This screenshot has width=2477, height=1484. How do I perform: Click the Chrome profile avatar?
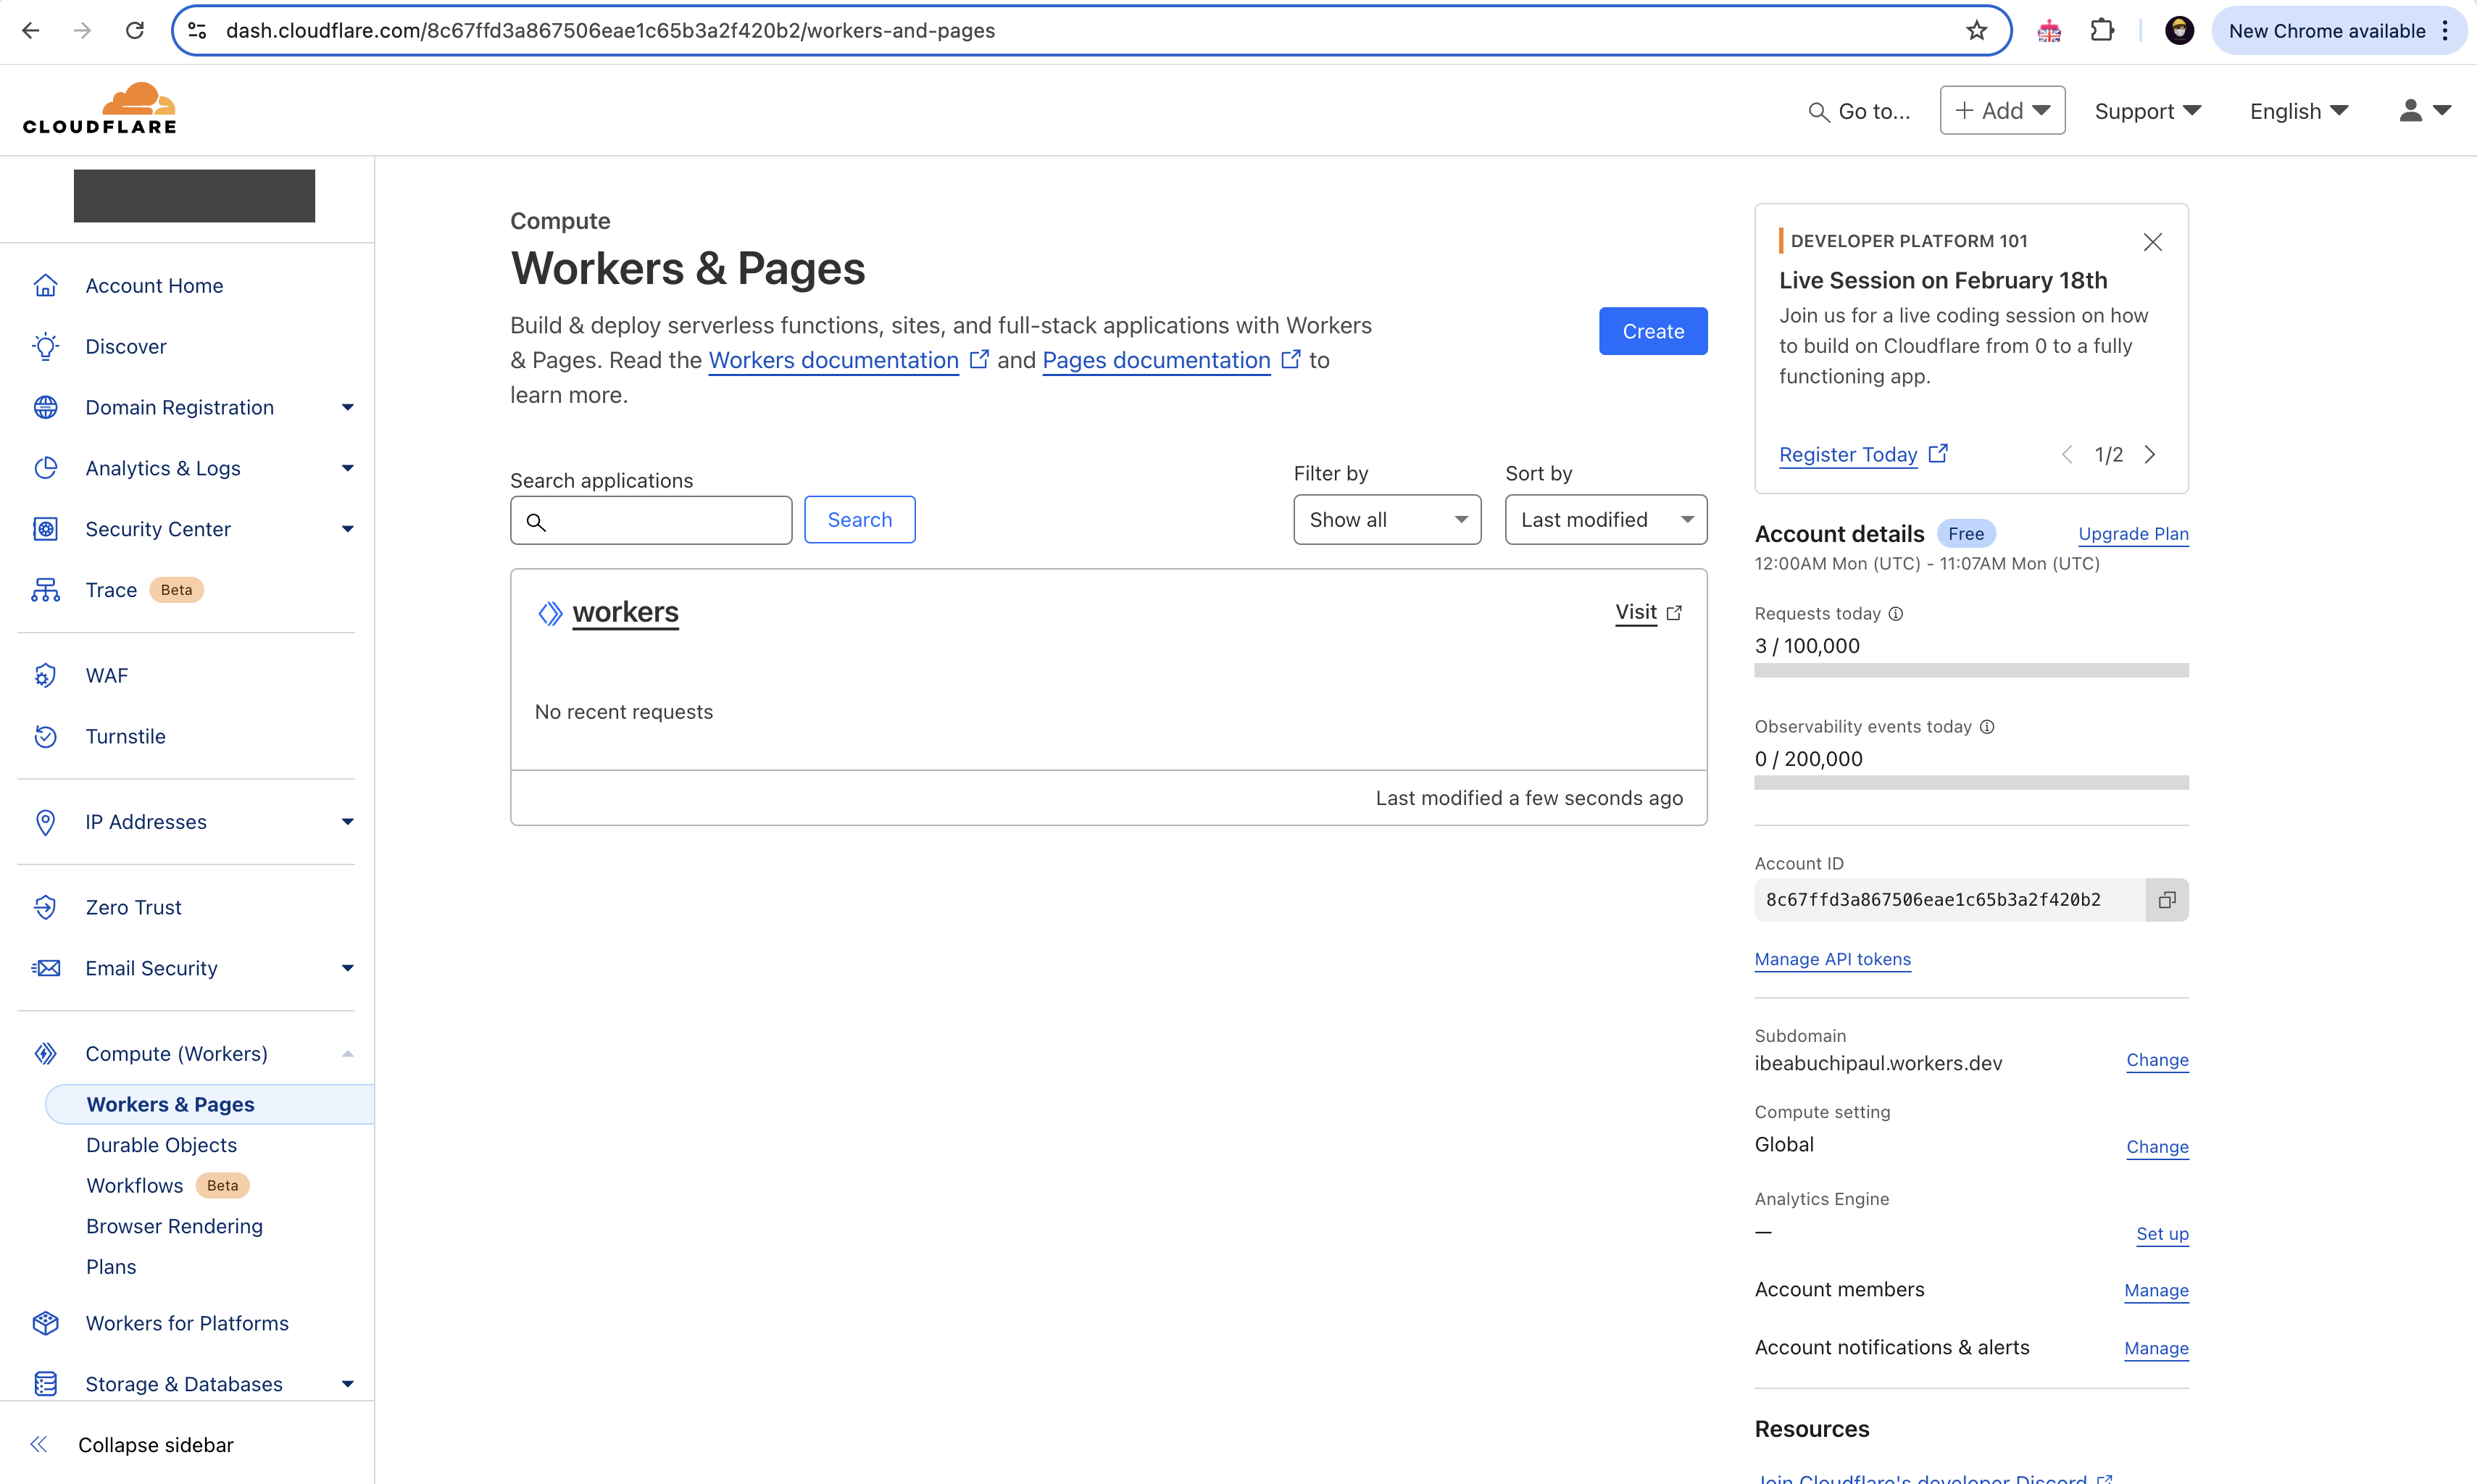[x=2179, y=30]
